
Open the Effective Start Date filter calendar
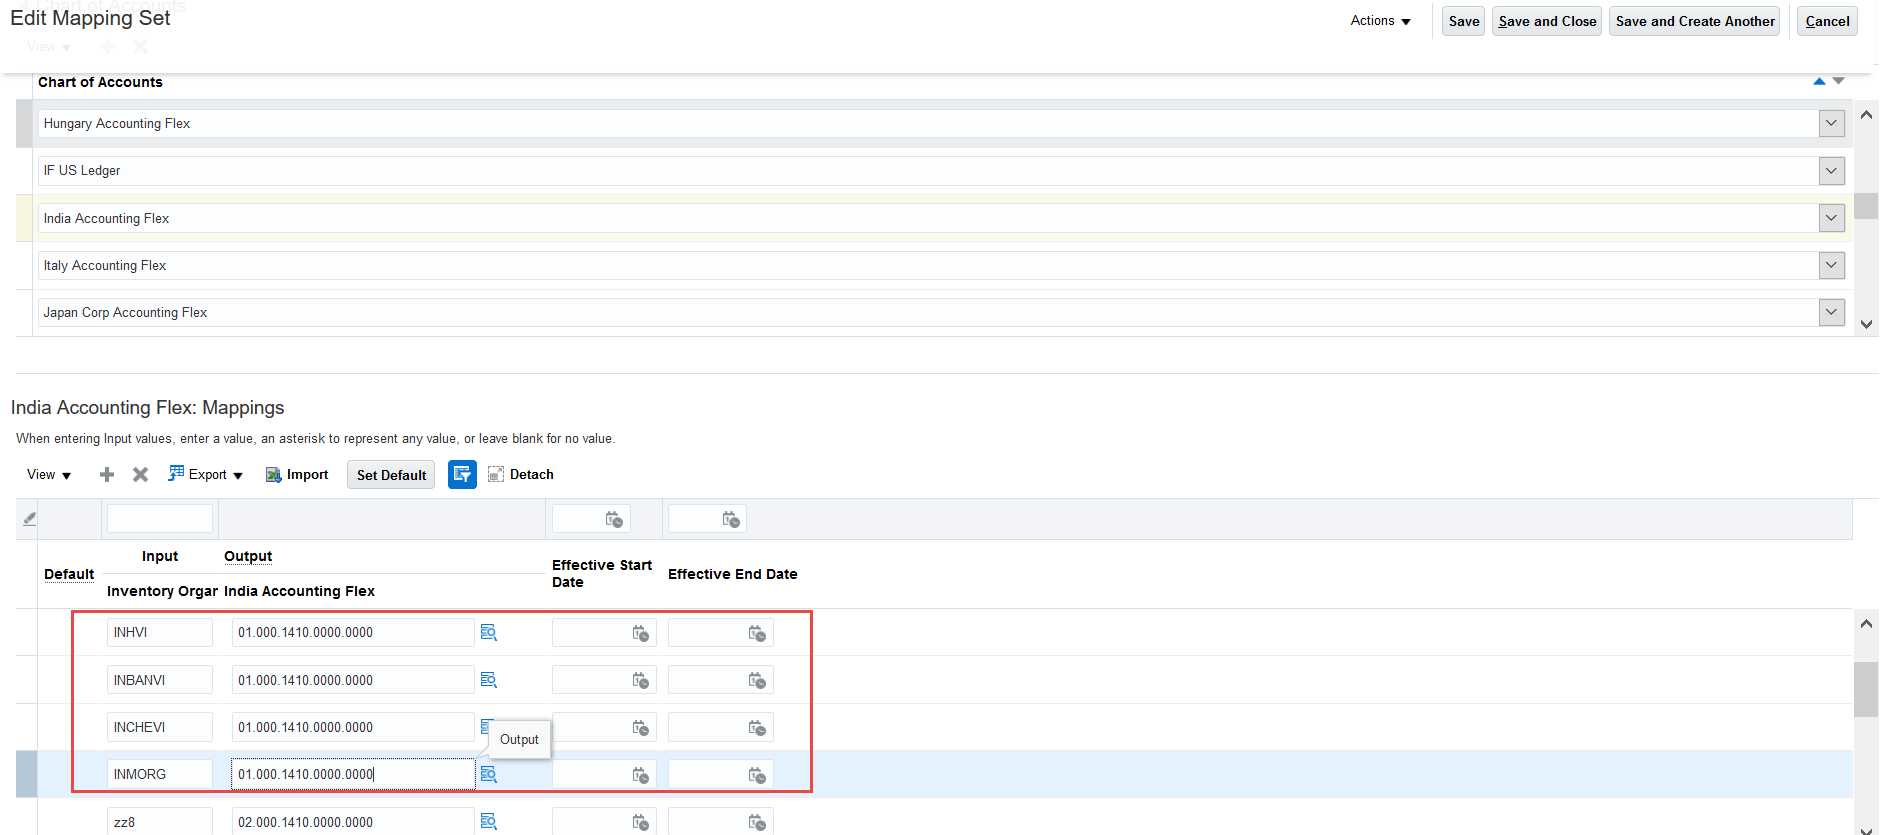tap(614, 519)
